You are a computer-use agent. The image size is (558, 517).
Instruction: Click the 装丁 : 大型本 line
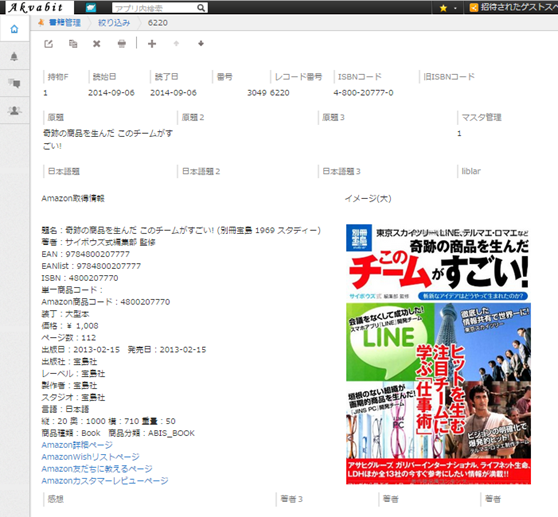65,314
